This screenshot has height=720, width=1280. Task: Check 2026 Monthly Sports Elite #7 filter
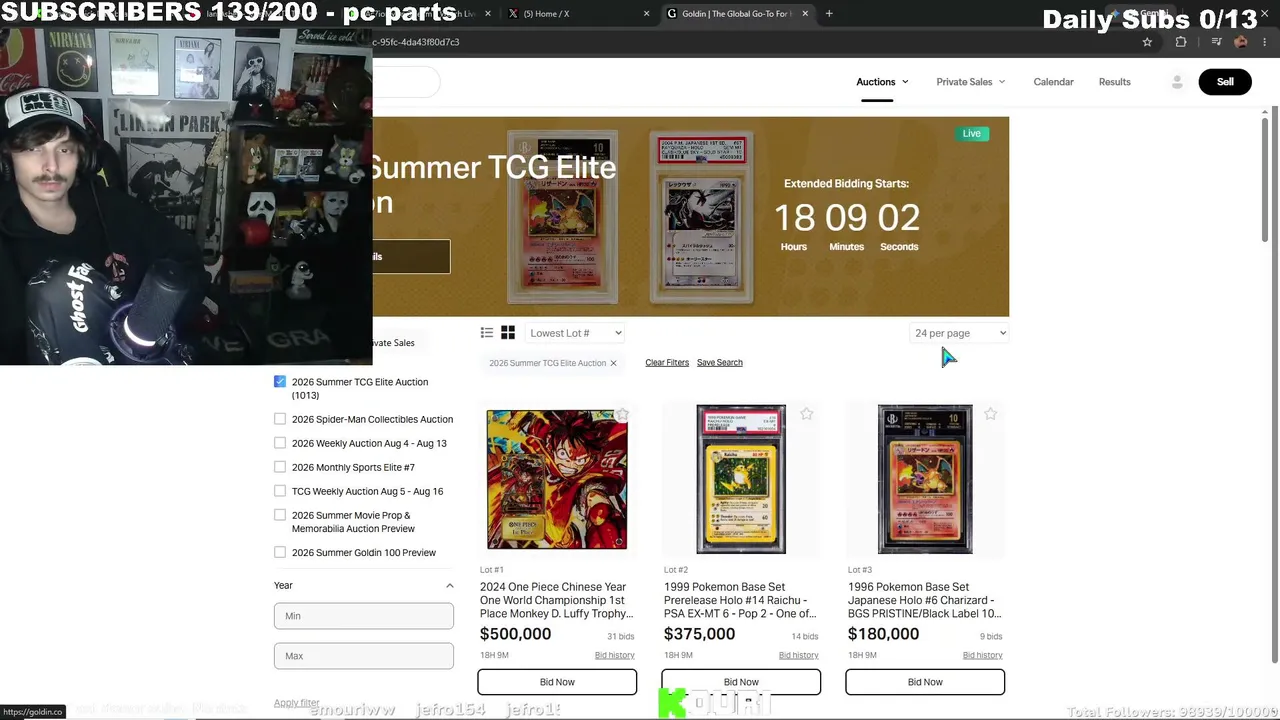(x=280, y=467)
